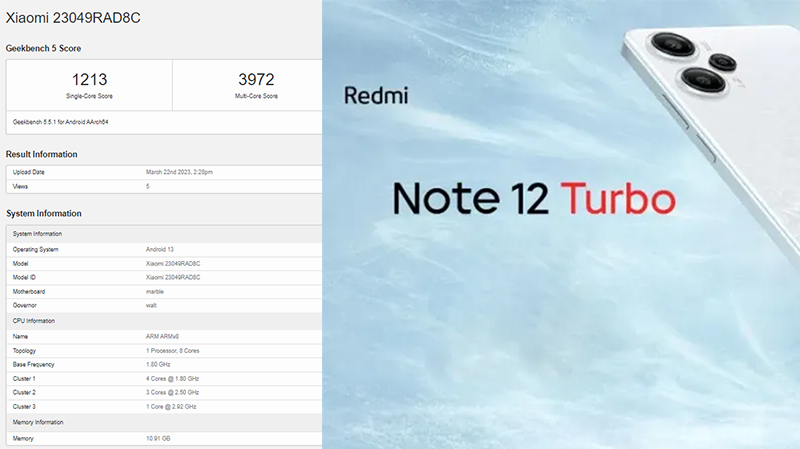The width and height of the screenshot is (800, 449).
Task: Click the Memory Information header row
Action: (x=164, y=422)
